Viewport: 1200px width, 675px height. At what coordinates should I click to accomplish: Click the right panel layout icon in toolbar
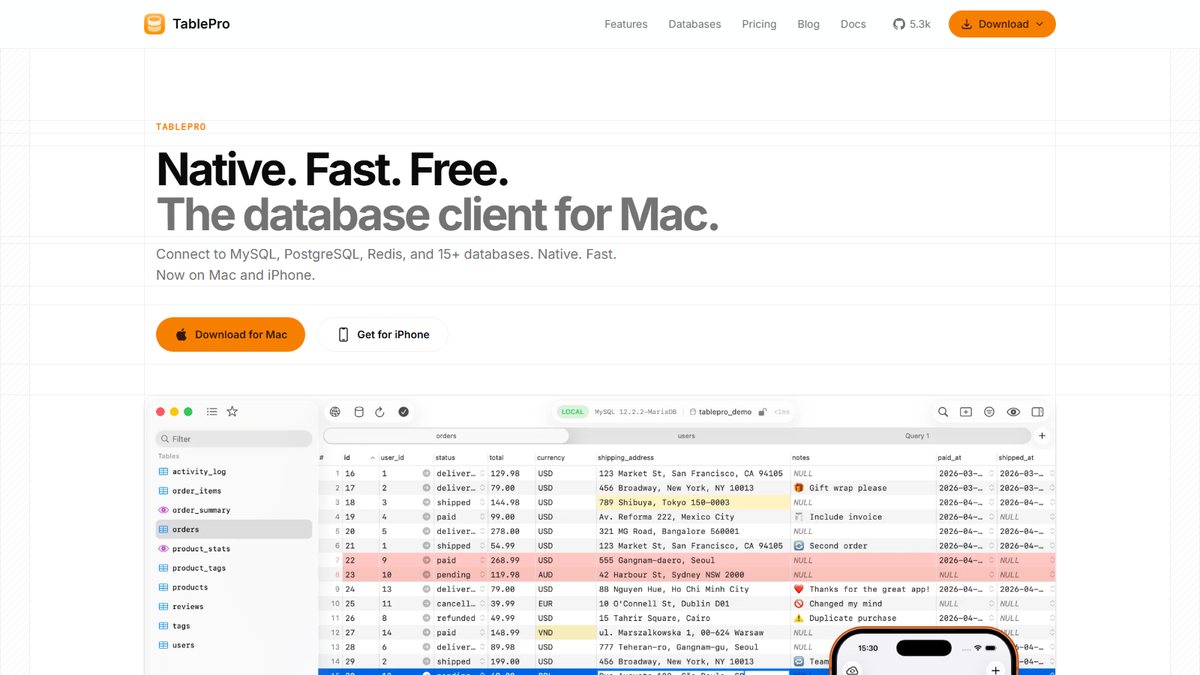[1037, 411]
